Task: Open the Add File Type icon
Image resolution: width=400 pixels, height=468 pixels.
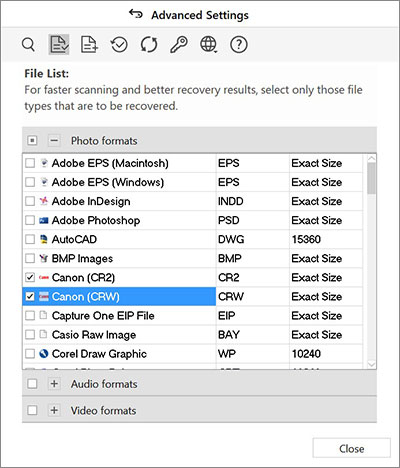Action: point(89,44)
